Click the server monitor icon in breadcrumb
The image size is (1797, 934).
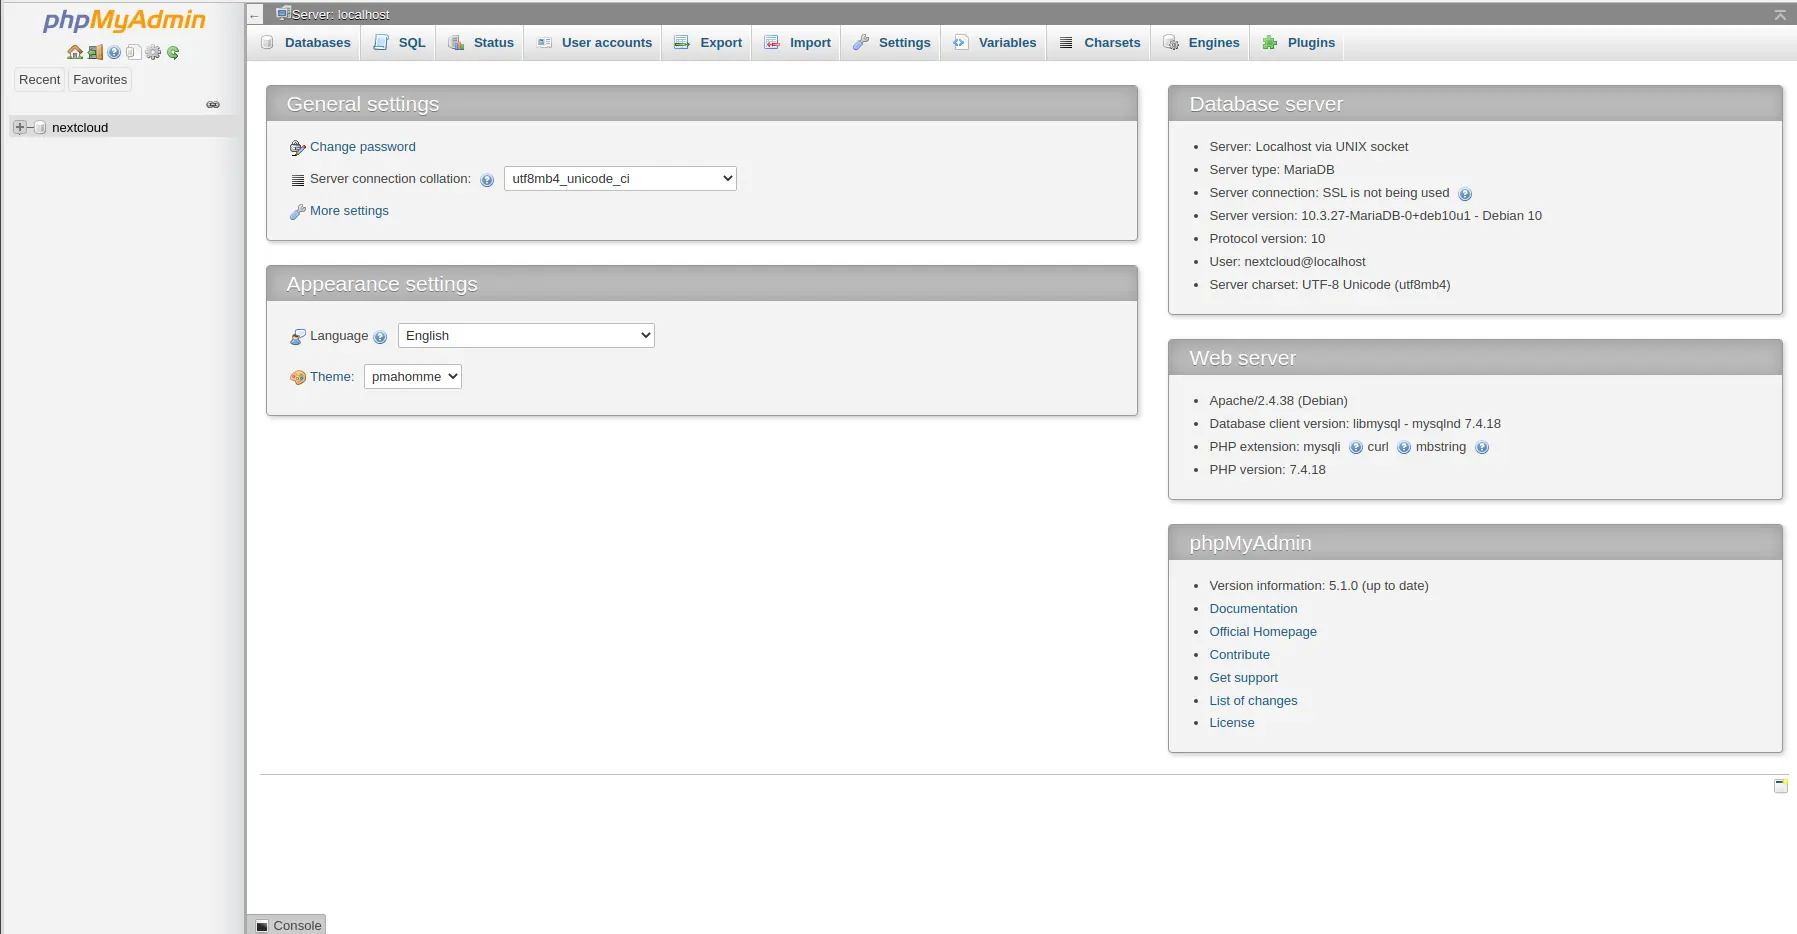click(283, 14)
